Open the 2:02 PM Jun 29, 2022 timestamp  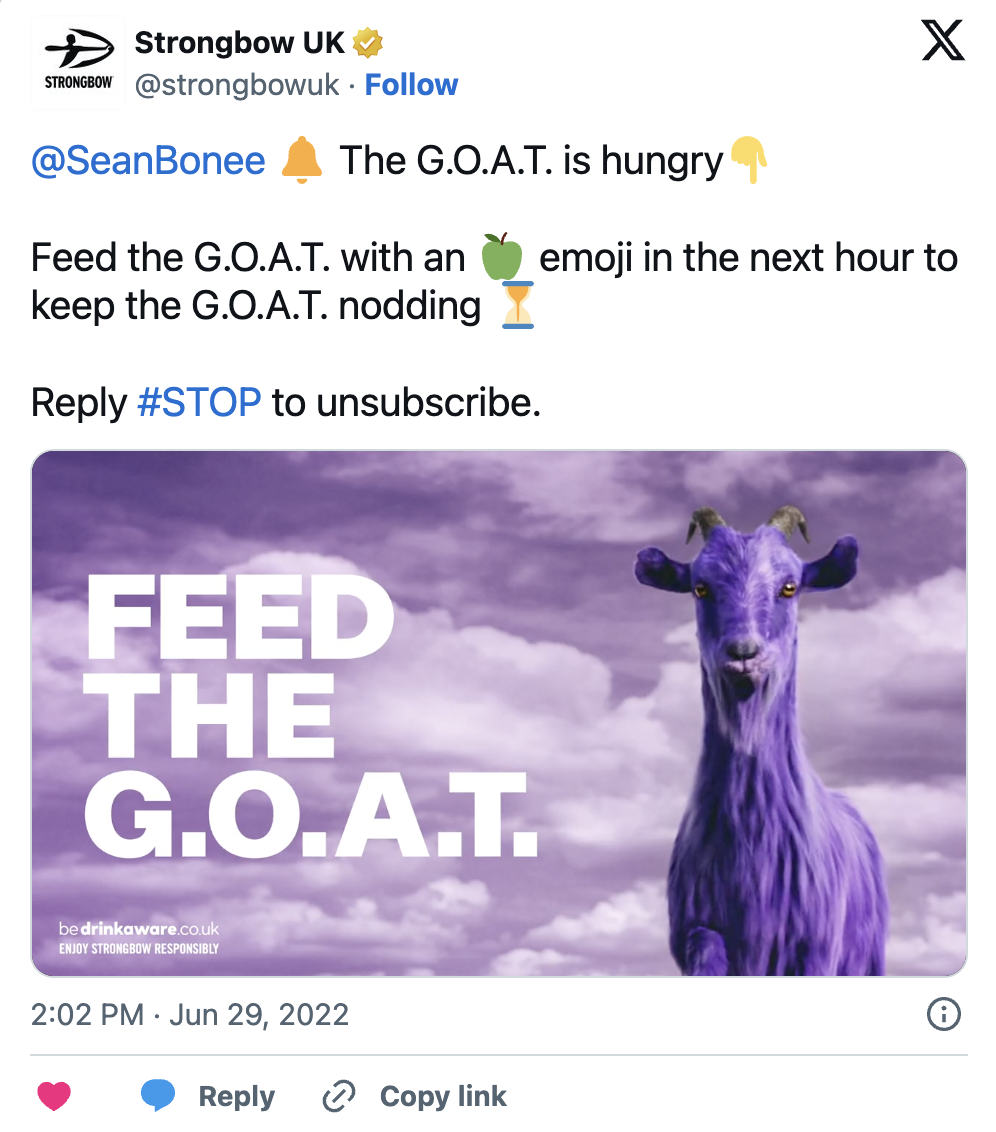pyautogui.click(x=190, y=1014)
